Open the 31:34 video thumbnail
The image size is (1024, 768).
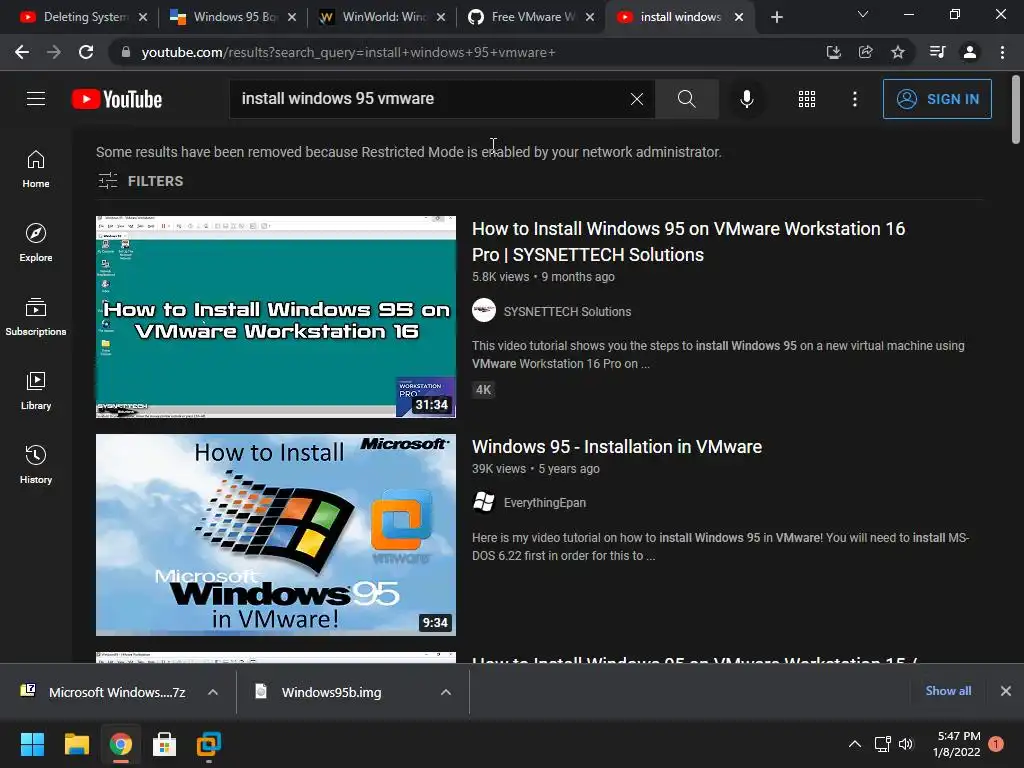click(276, 317)
